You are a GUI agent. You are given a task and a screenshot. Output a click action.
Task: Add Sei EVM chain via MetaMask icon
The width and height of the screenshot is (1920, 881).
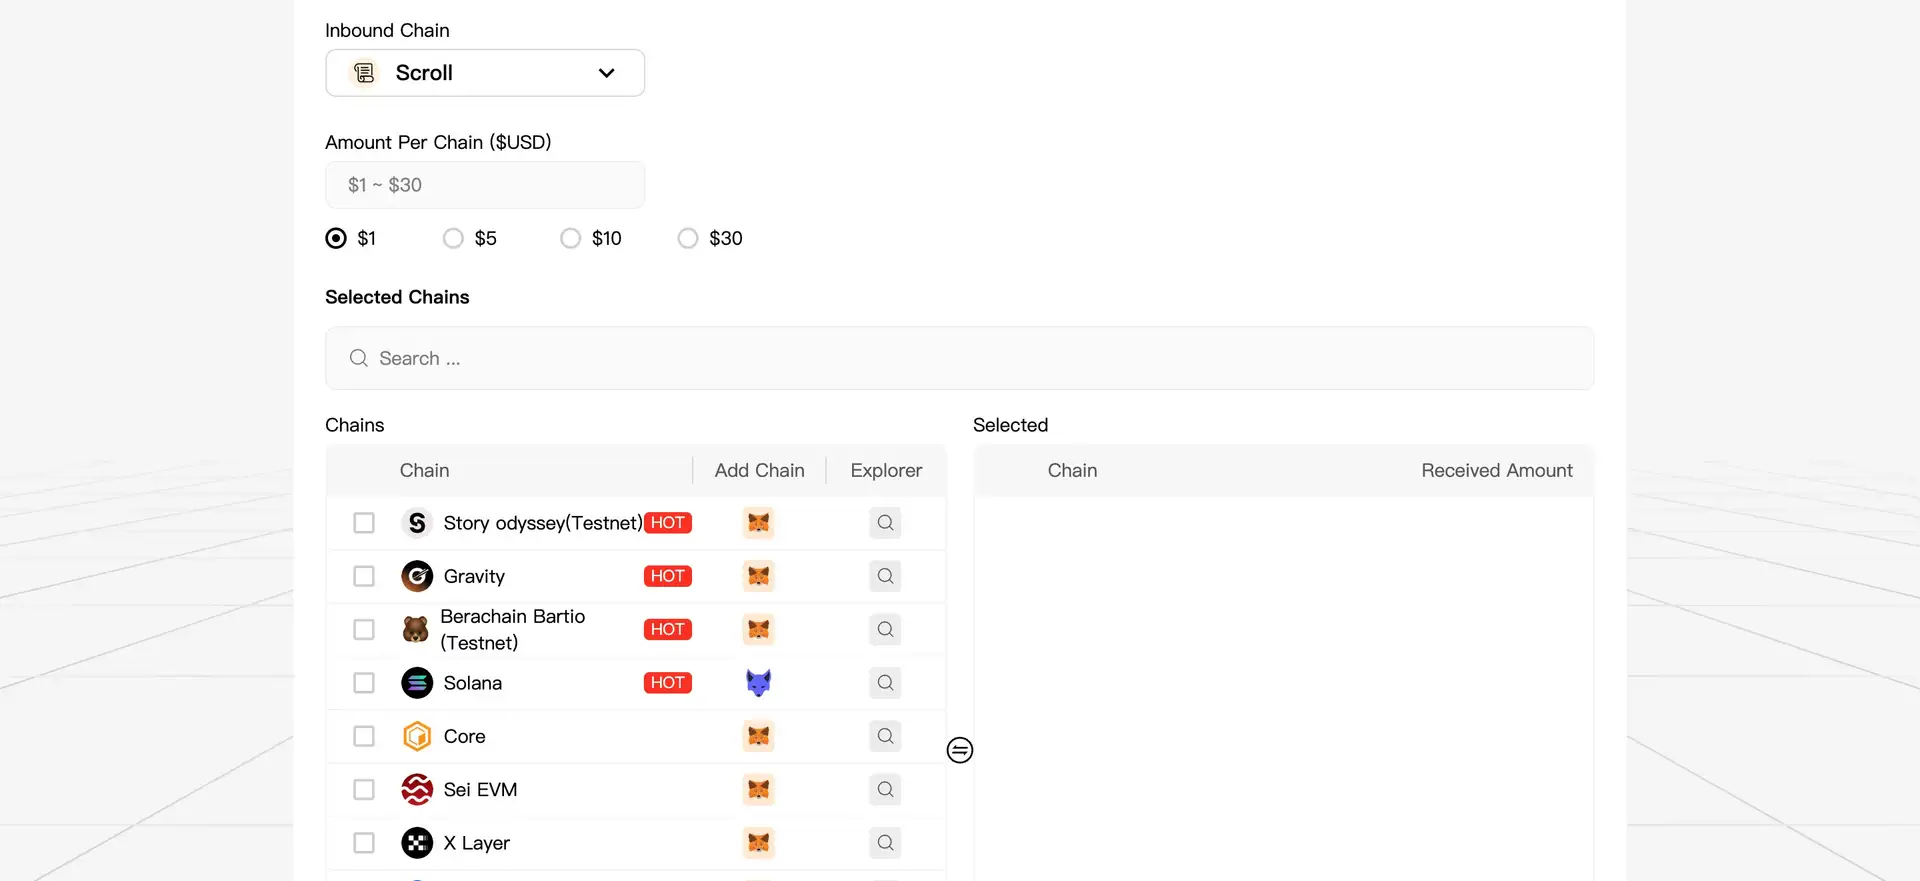point(759,790)
